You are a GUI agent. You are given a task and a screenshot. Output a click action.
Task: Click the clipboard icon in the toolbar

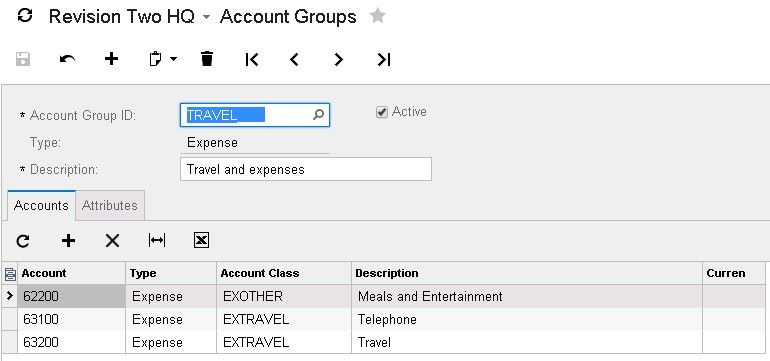(x=155, y=59)
